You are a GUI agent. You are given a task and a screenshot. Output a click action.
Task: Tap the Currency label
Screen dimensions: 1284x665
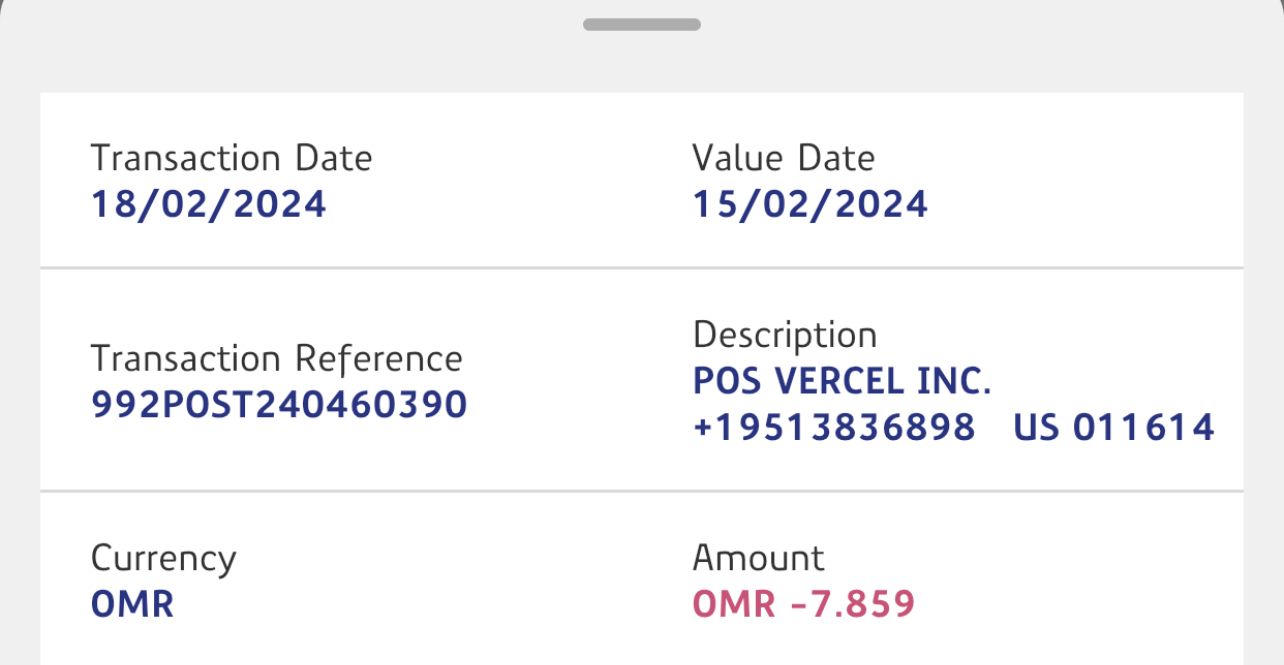coord(163,558)
